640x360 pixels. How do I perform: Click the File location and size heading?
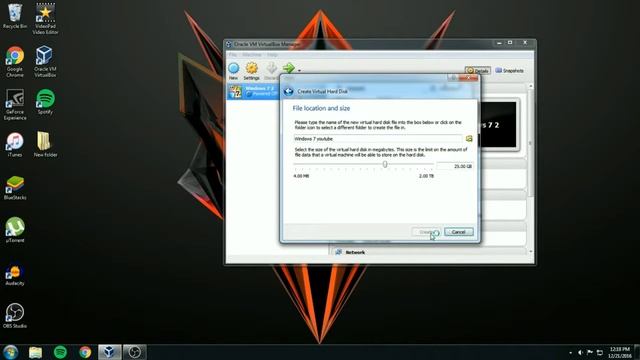click(x=321, y=108)
